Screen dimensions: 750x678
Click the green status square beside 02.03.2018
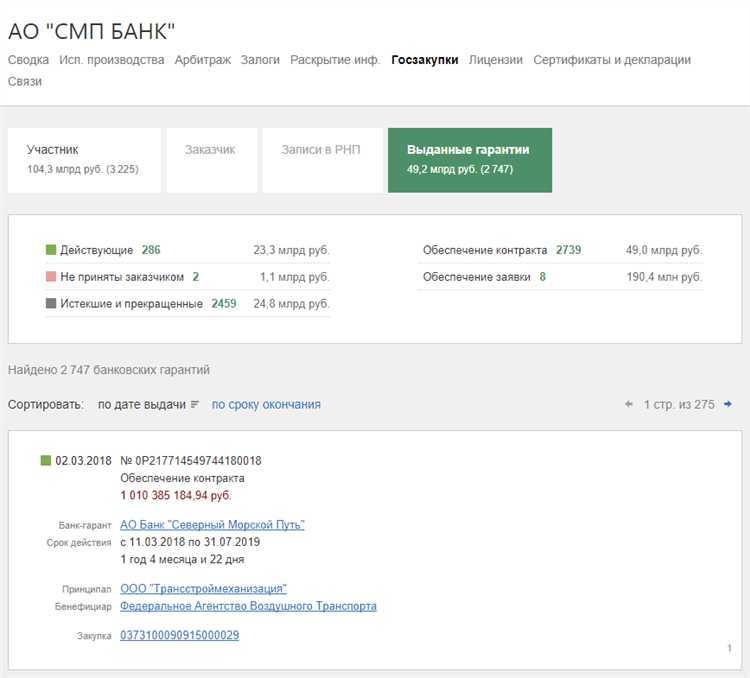pos(45,460)
